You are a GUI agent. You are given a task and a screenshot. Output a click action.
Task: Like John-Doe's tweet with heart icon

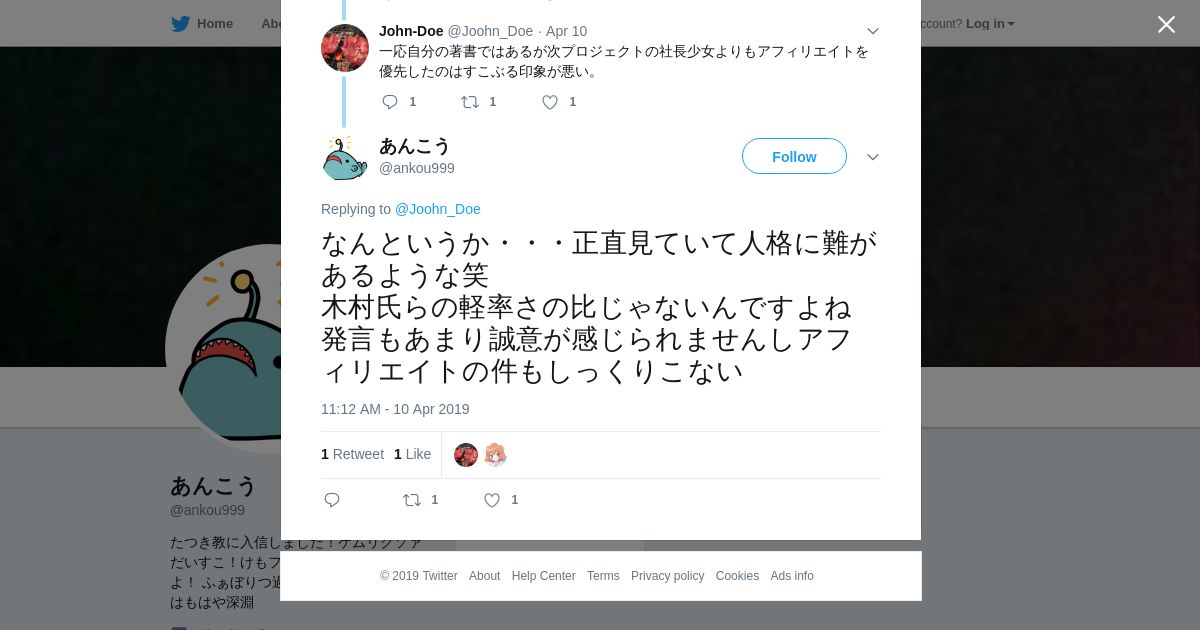550,102
